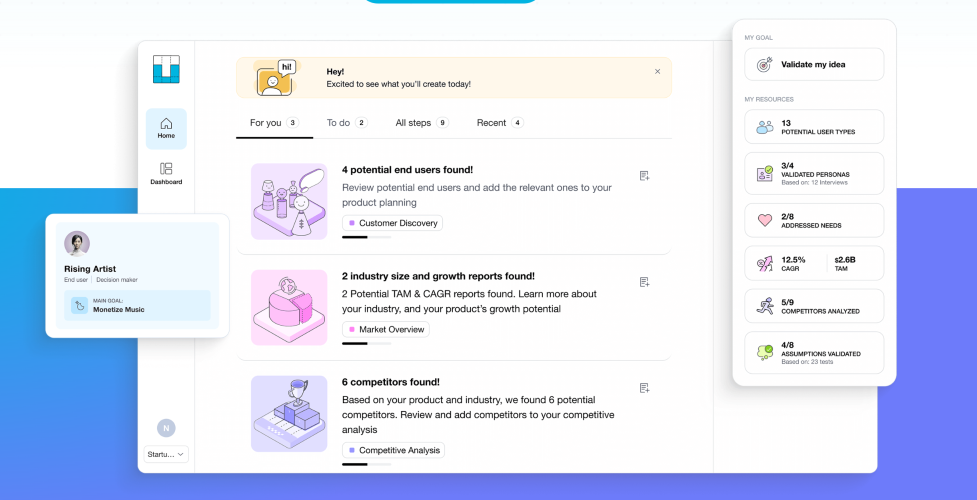Click the 'Based on: 12 Interviews' text
The height and width of the screenshot is (500, 977).
(814, 183)
